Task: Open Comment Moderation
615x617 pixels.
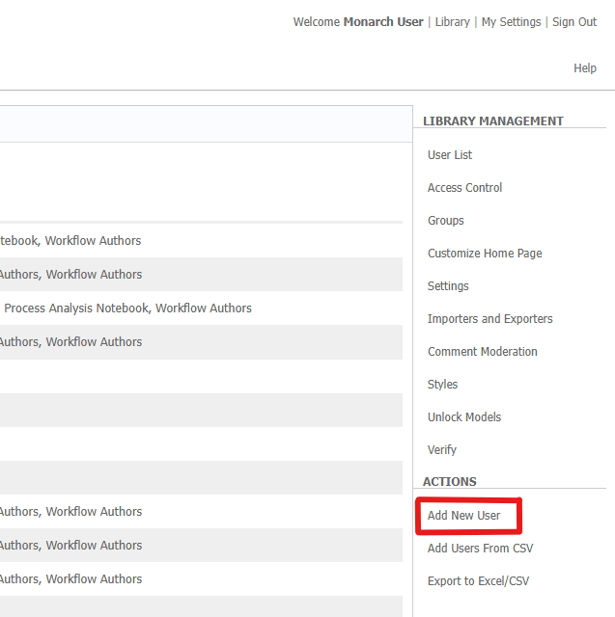Action: click(x=482, y=352)
